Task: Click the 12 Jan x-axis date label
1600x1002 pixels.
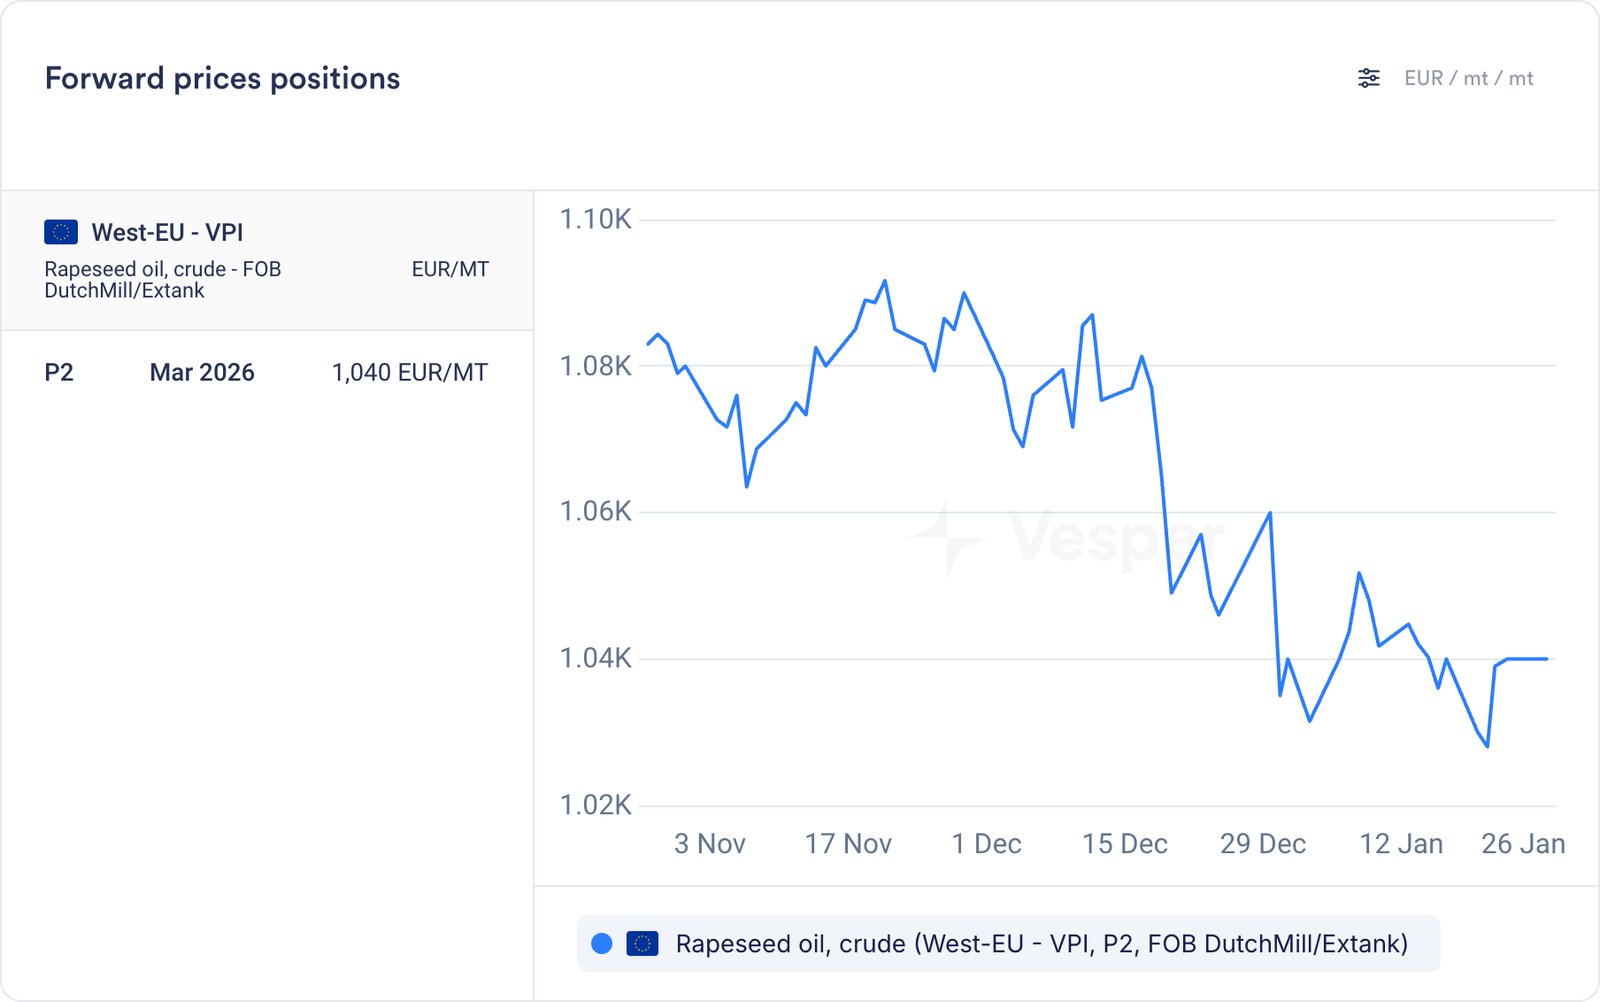Action: point(1400,844)
